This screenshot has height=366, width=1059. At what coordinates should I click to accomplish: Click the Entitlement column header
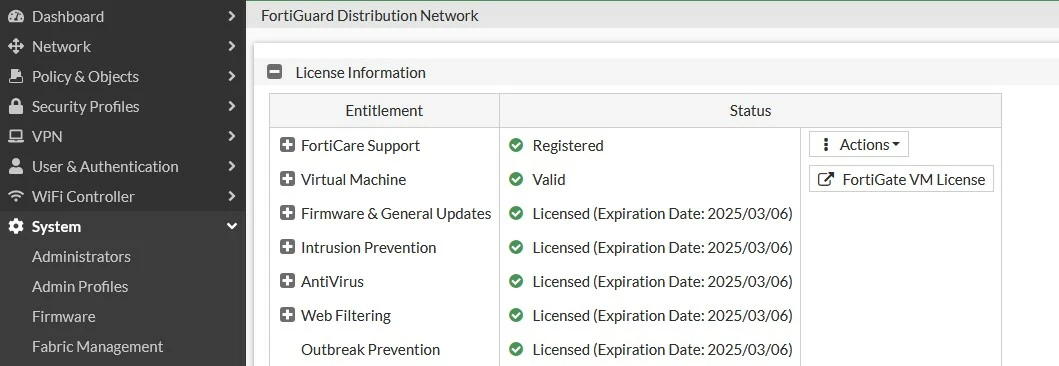point(384,111)
